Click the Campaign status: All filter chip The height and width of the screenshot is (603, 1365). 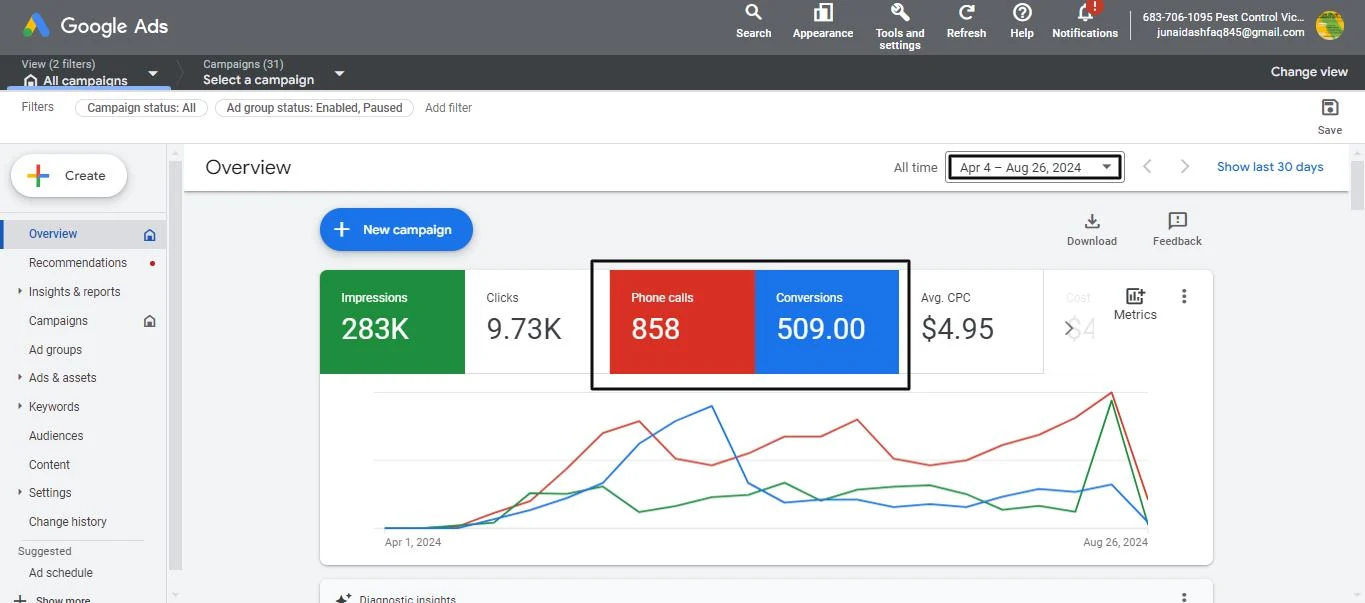point(141,108)
